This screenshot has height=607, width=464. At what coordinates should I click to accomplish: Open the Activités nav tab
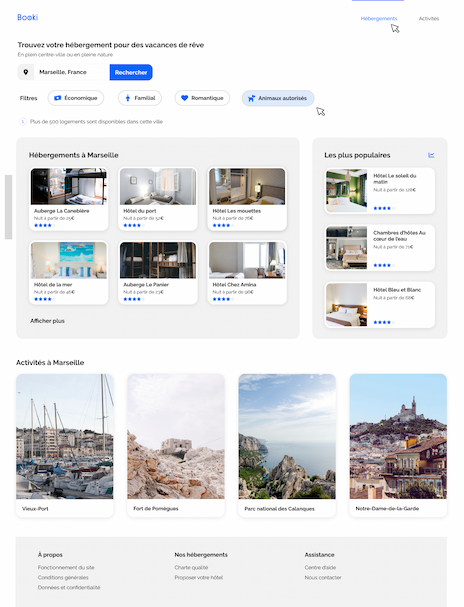click(429, 19)
